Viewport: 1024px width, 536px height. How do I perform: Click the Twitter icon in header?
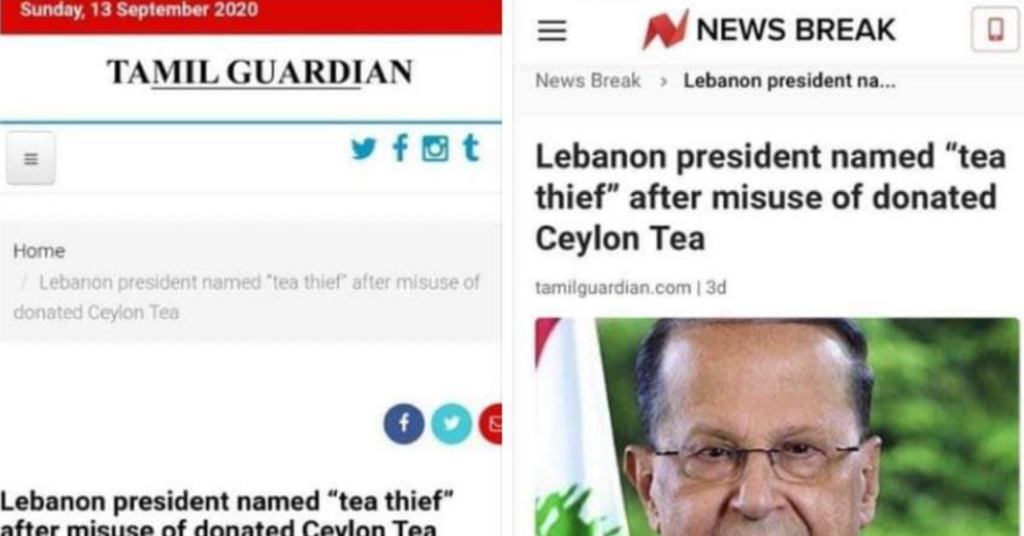[x=363, y=149]
